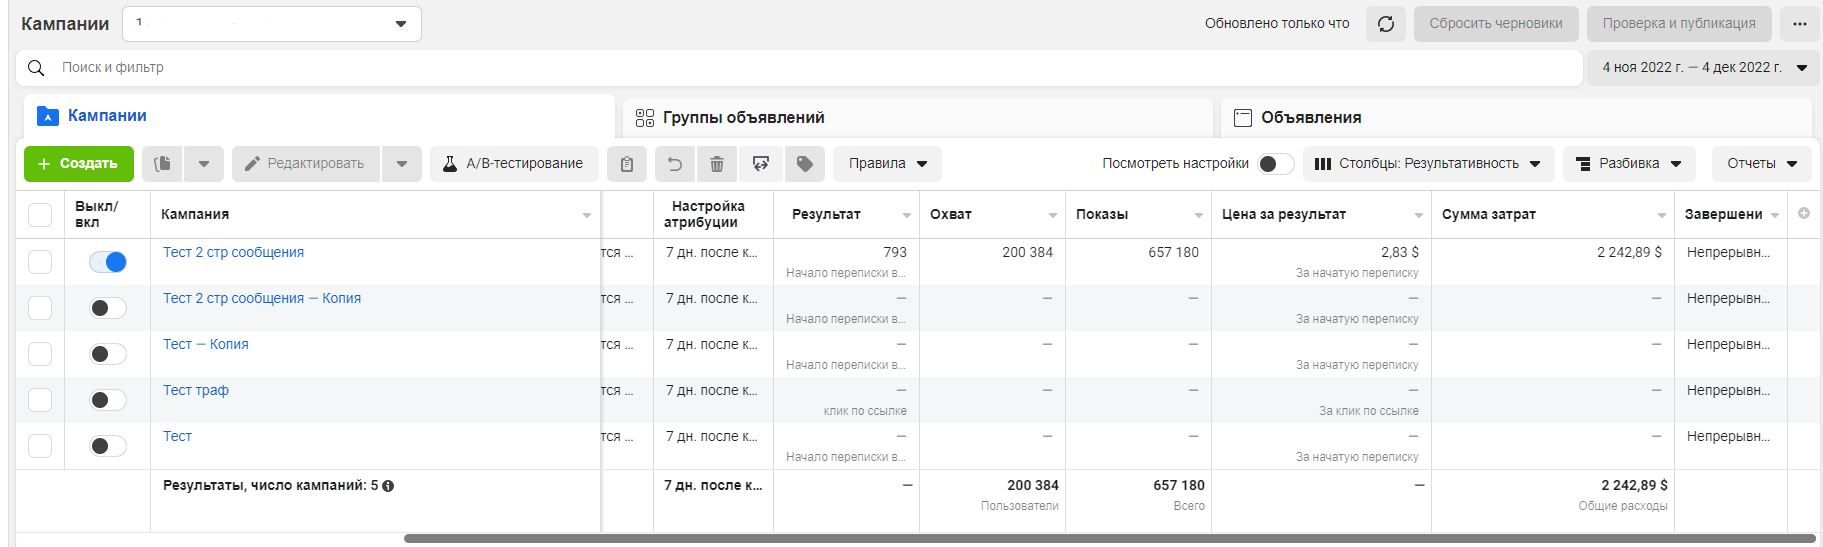Click the search magnifier icon
This screenshot has width=1823, height=547.
36,67
